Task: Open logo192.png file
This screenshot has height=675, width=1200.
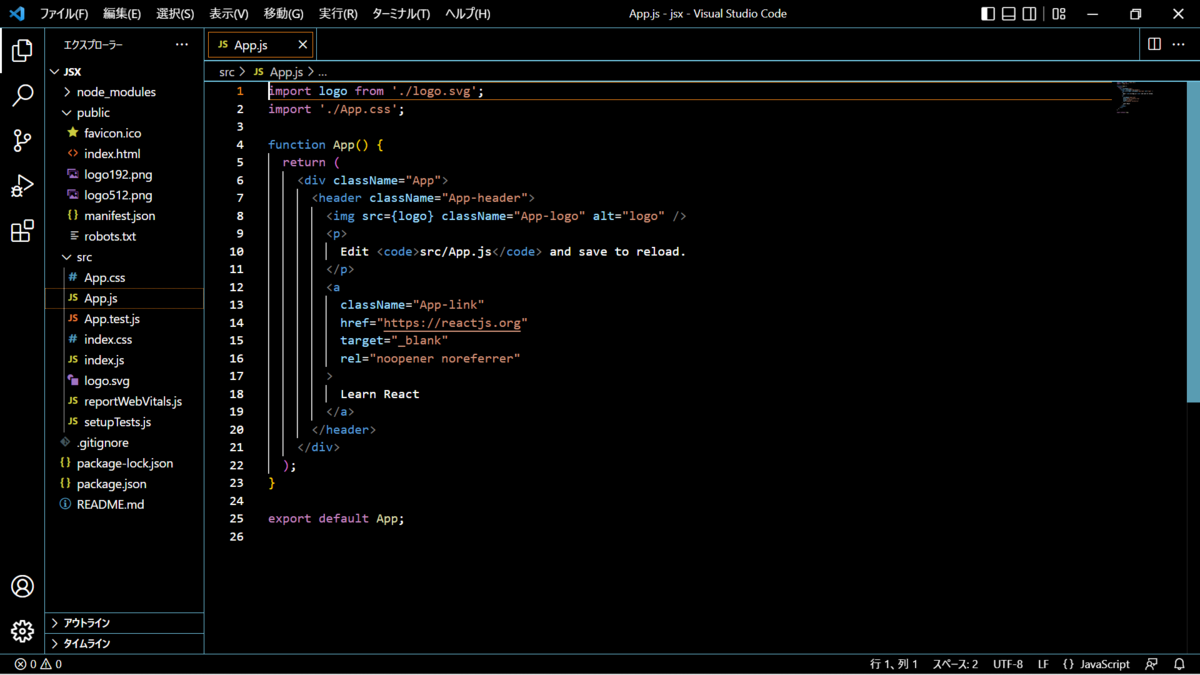Action: coord(125,175)
